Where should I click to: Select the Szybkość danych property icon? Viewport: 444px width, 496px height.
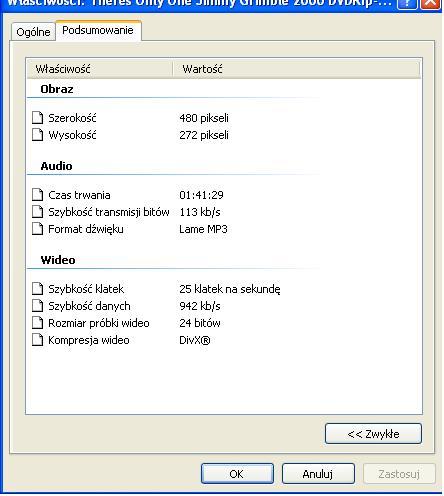pos(38,306)
